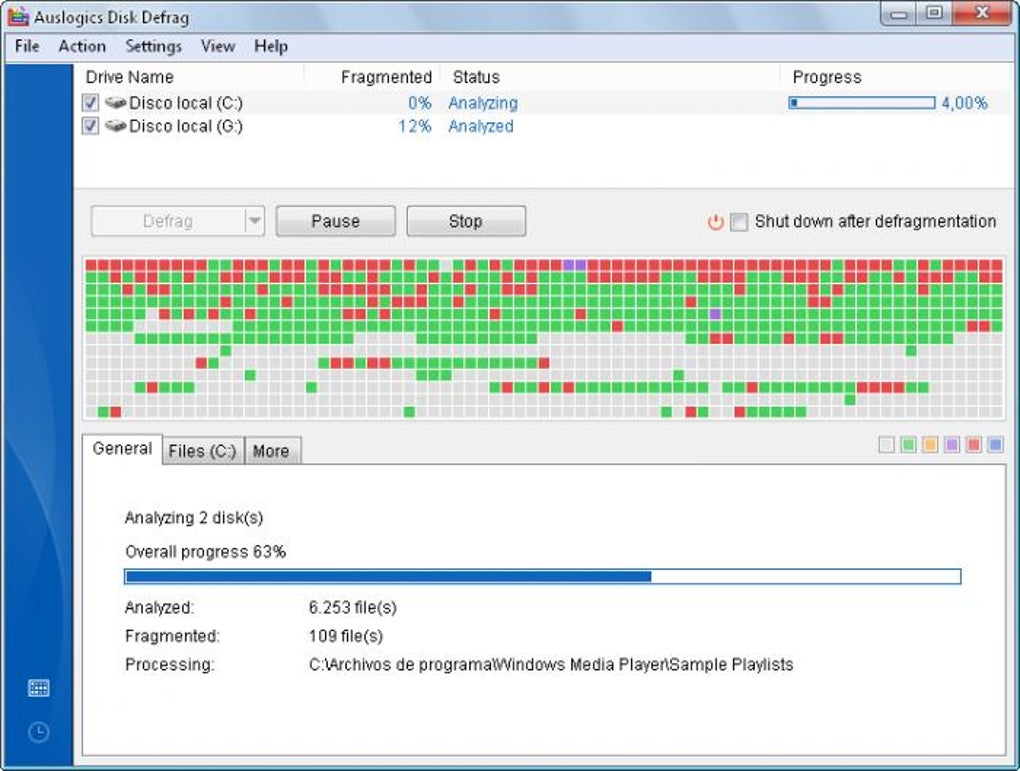
Task: Click the Analyzed status text for G:
Action: pyautogui.click(x=481, y=126)
